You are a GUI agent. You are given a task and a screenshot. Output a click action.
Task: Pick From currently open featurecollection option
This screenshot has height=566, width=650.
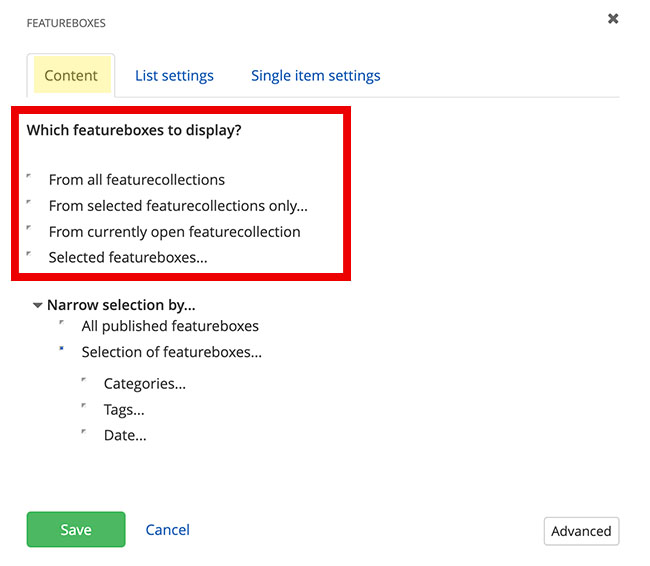click(29, 228)
